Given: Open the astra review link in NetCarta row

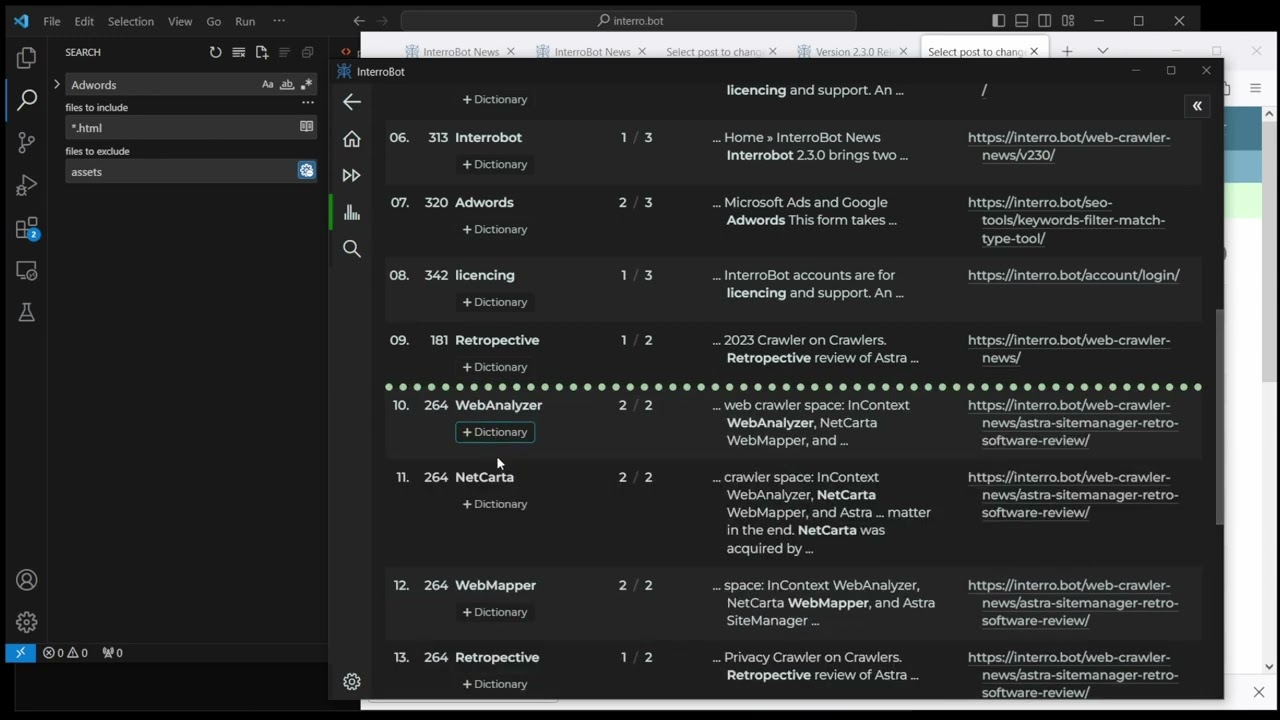Looking at the screenshot, I should pyautogui.click(x=1073, y=495).
